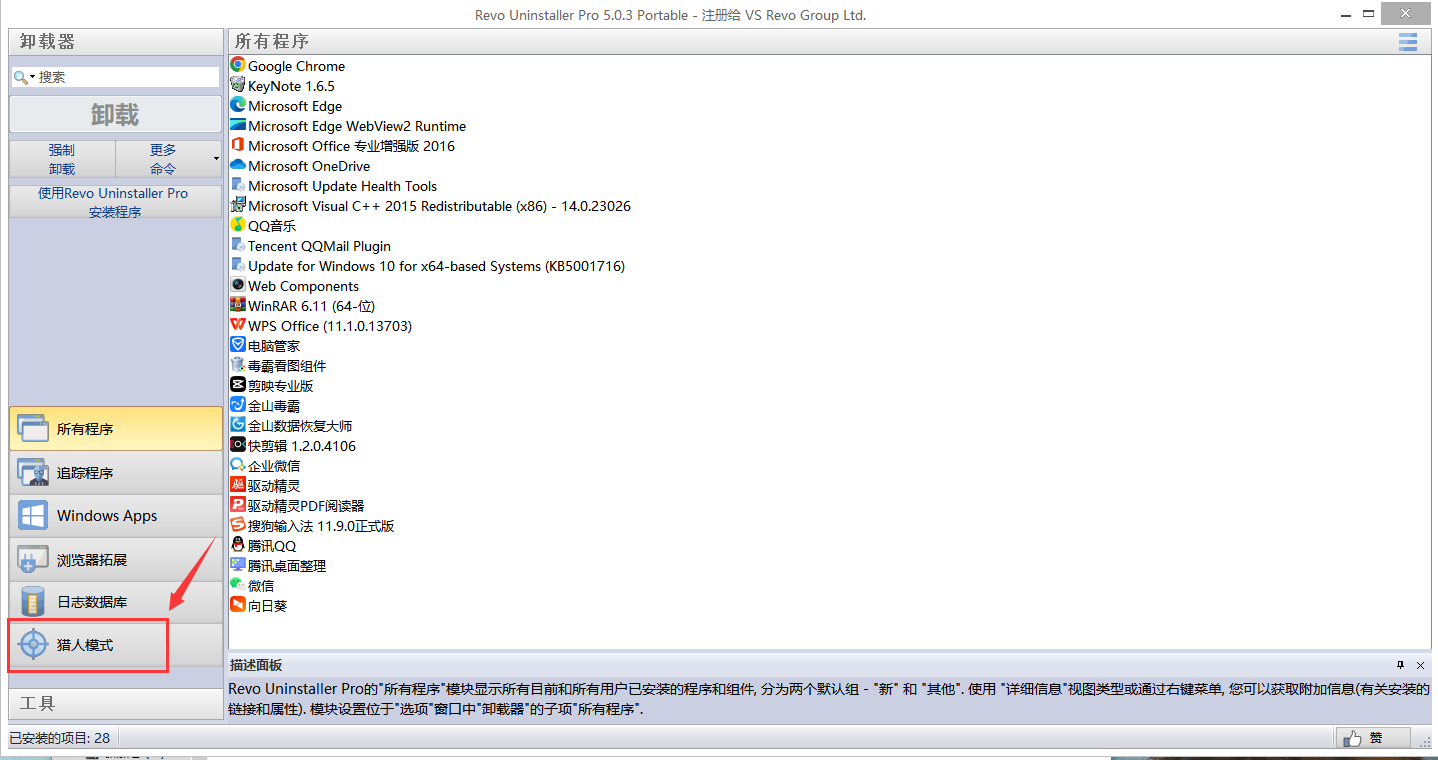Screen dimensions: 1438x760
Task: Click the Web Components icon
Action: (238, 285)
